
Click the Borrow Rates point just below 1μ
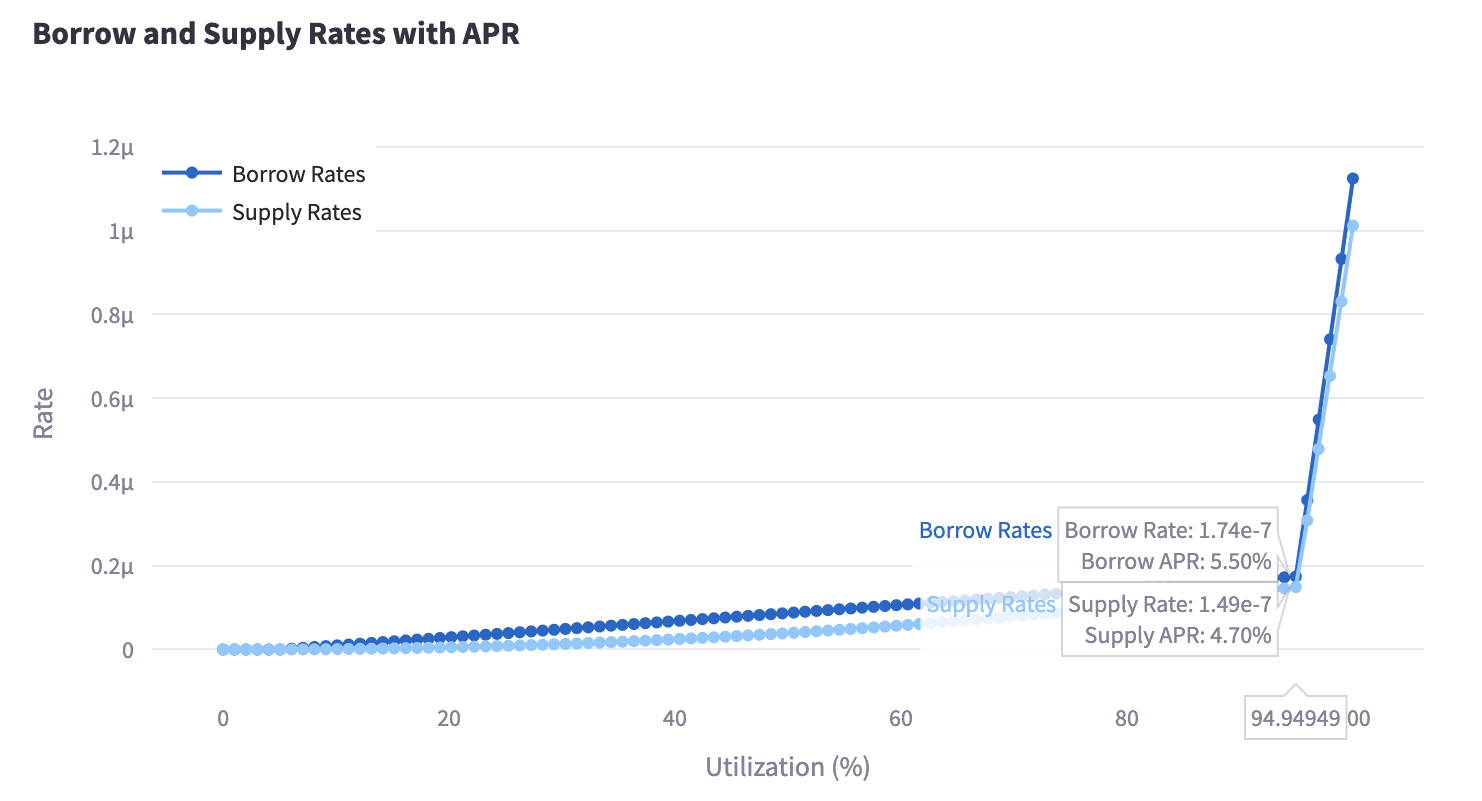coord(1341,258)
